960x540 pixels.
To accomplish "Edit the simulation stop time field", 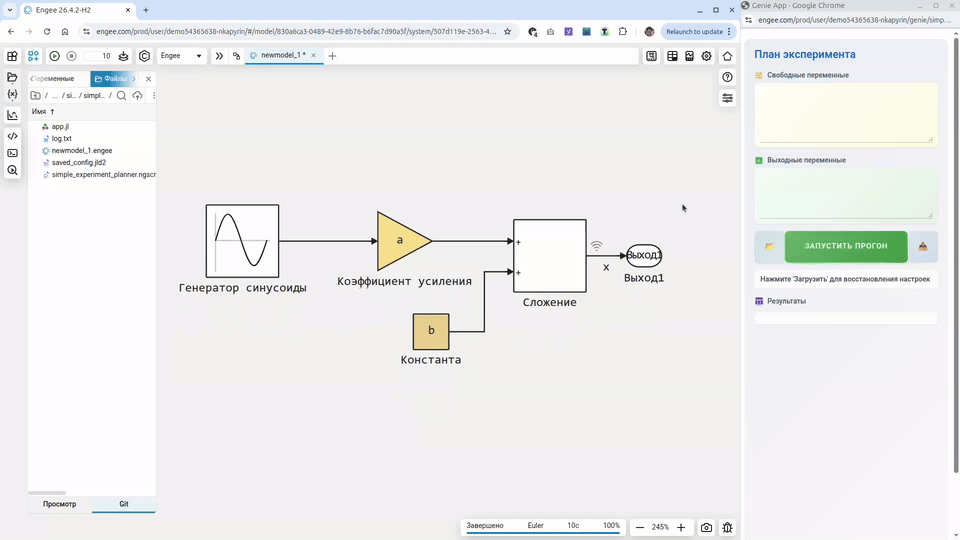I will (98, 56).
